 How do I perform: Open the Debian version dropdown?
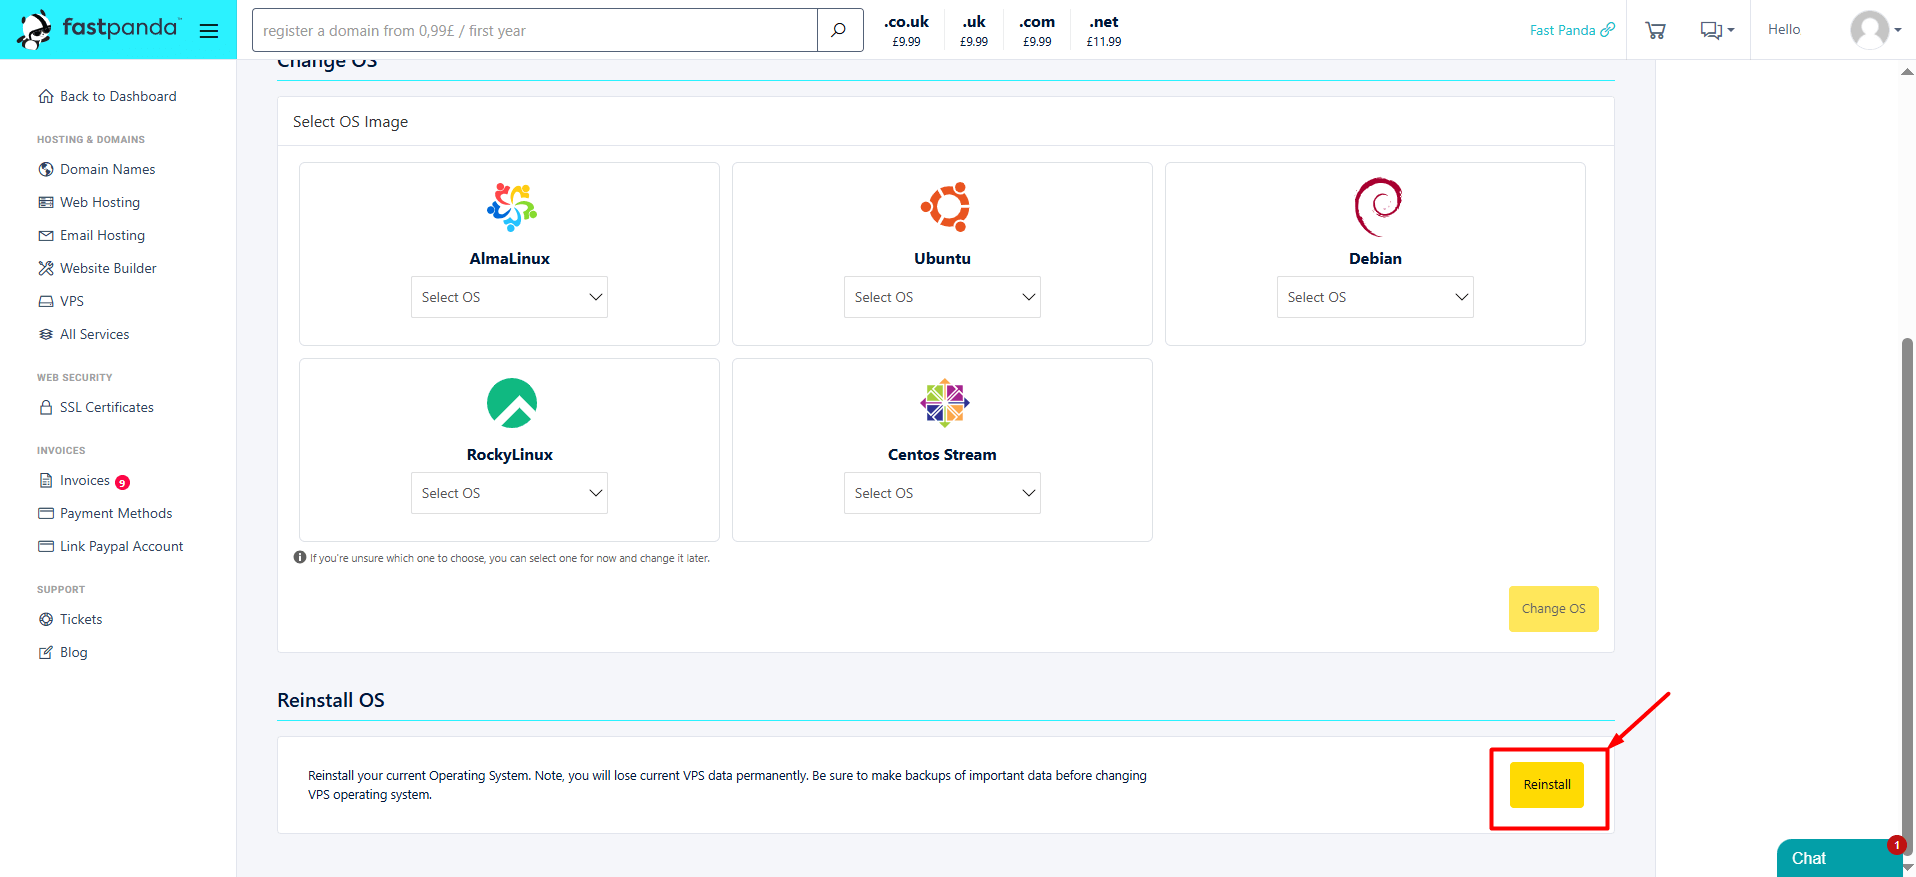[x=1375, y=297]
